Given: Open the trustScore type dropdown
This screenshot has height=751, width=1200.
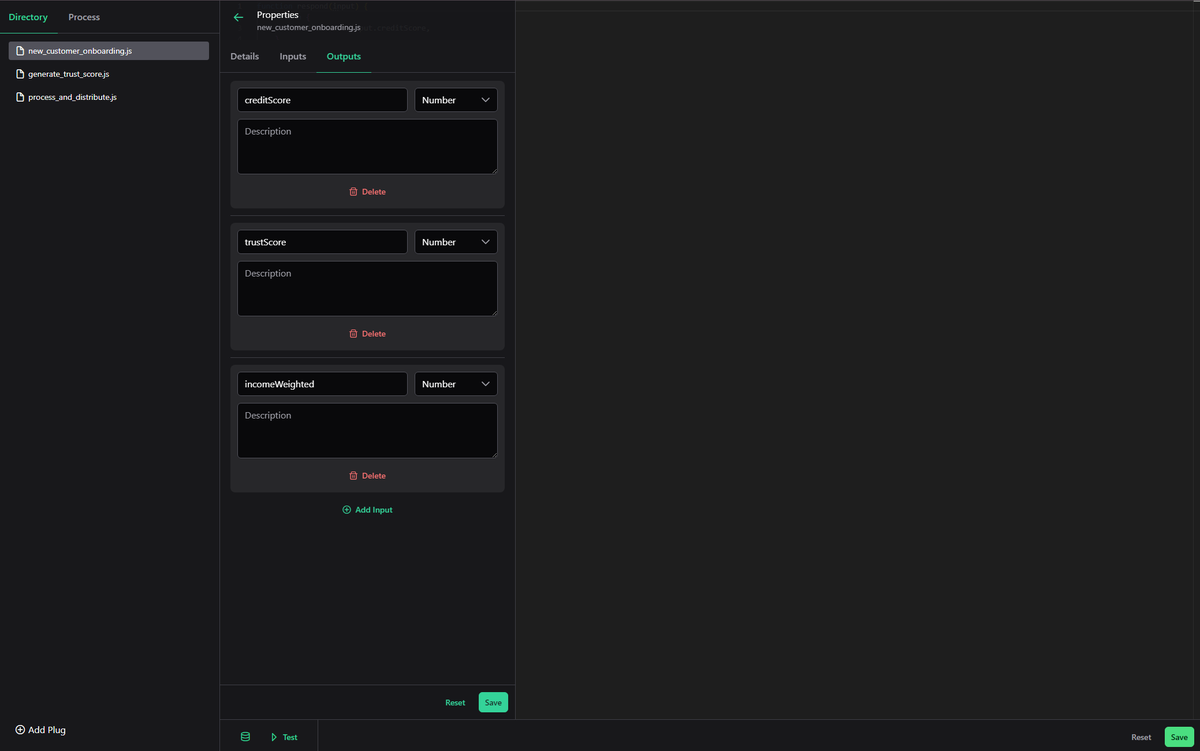Looking at the screenshot, I should [456, 242].
